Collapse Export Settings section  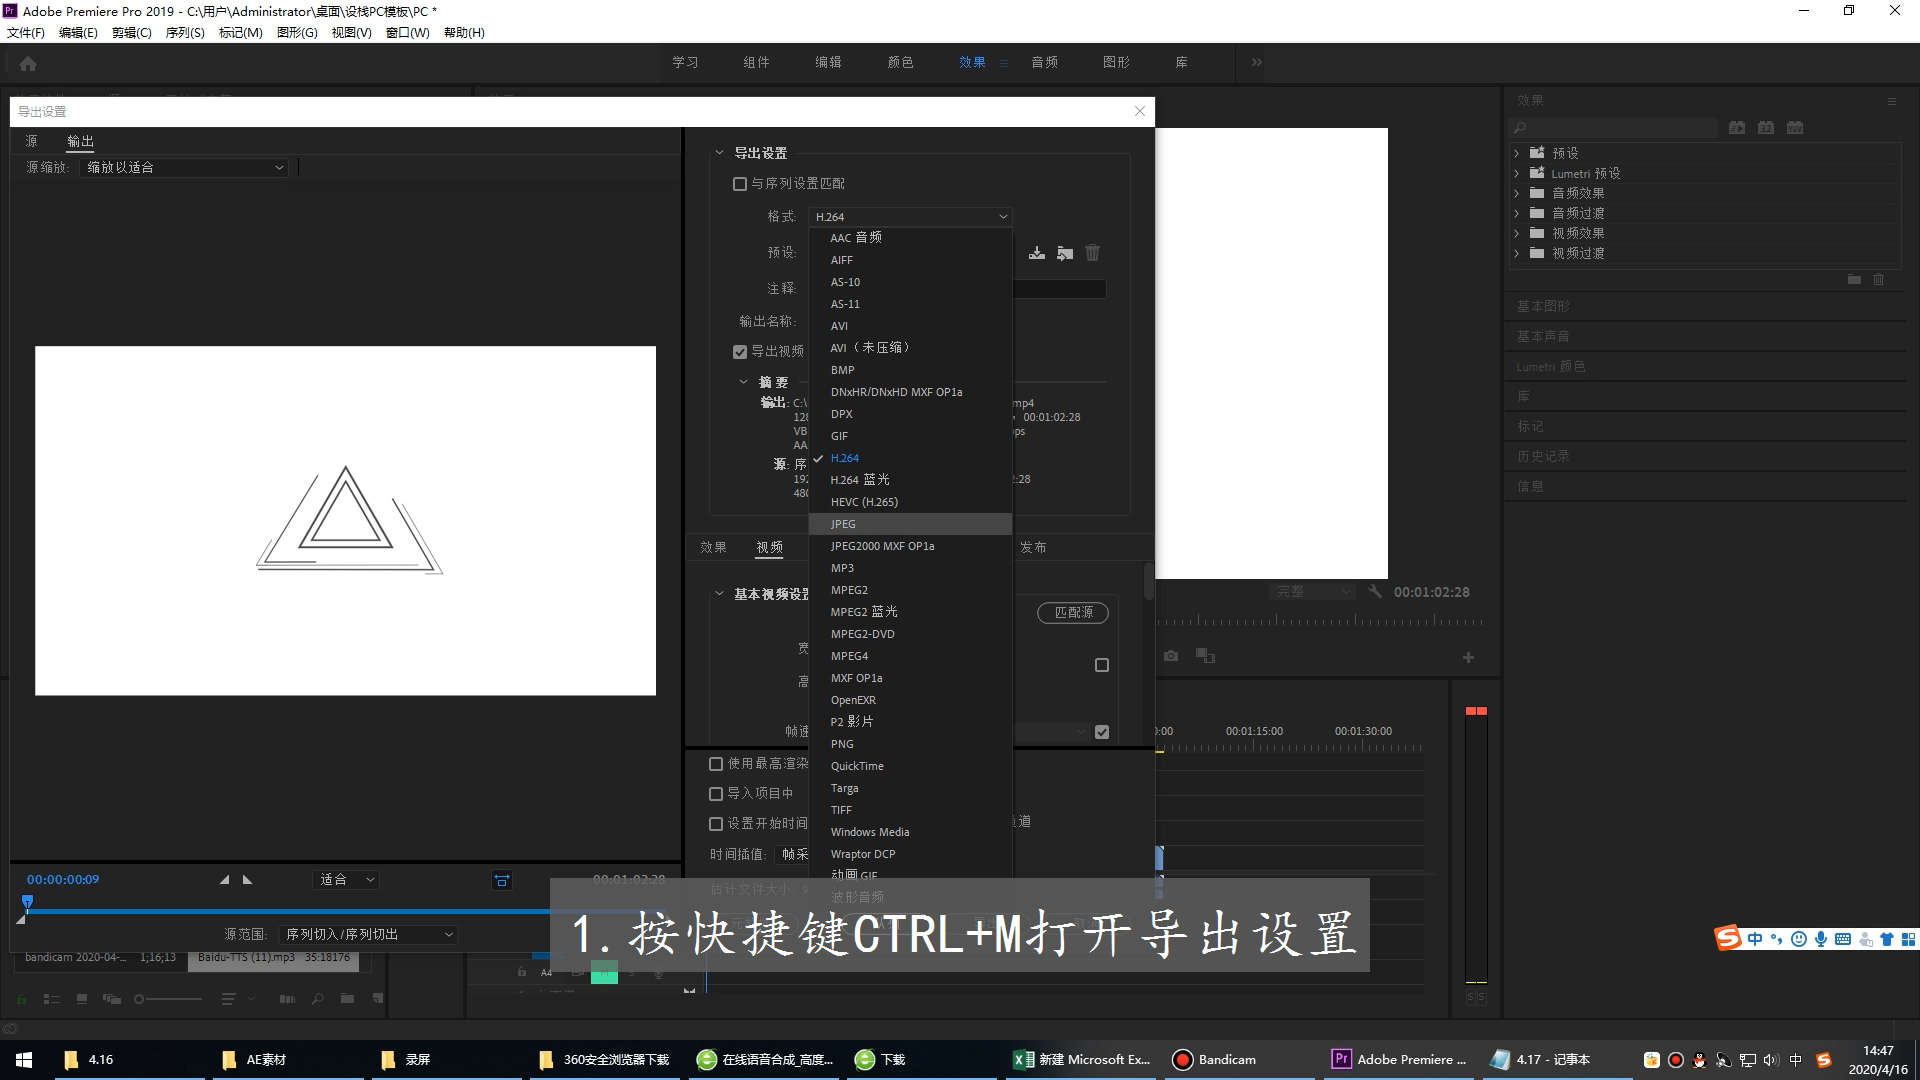(x=719, y=153)
